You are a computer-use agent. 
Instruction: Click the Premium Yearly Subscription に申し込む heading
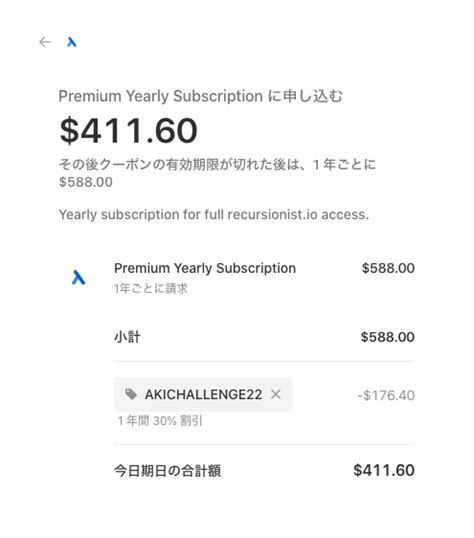200,96
